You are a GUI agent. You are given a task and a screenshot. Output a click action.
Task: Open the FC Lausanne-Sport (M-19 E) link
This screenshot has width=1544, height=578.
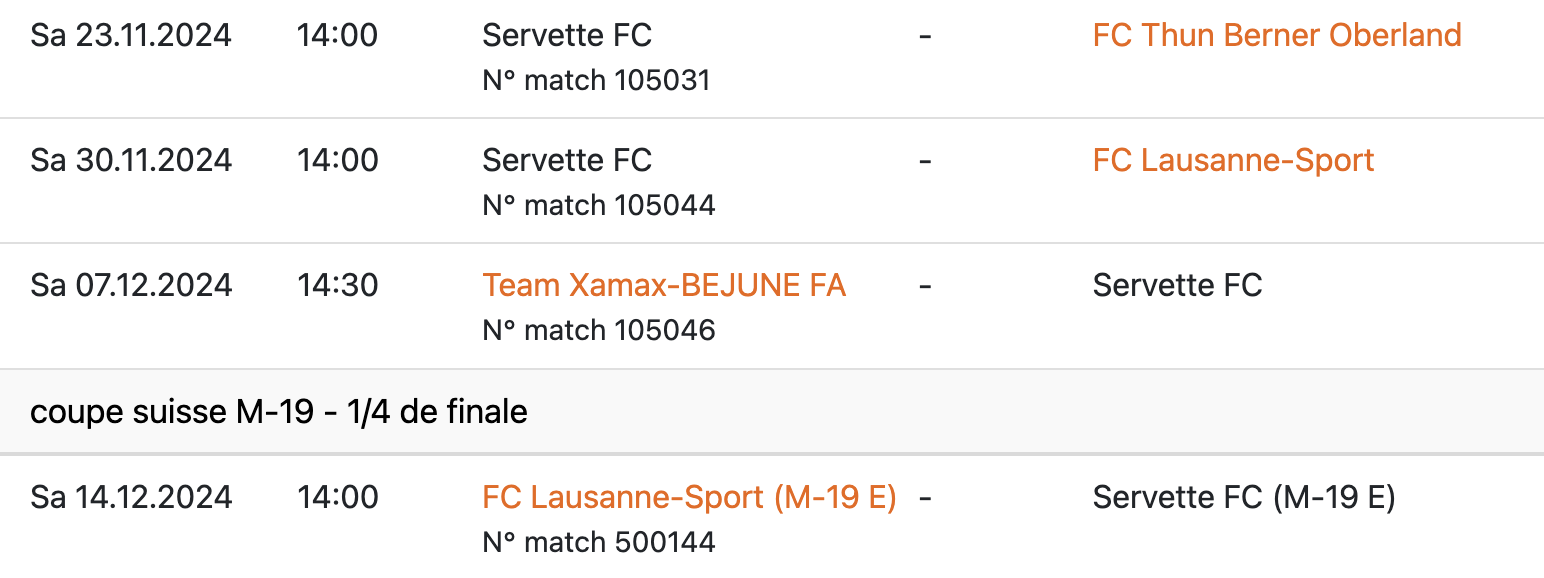[689, 498]
